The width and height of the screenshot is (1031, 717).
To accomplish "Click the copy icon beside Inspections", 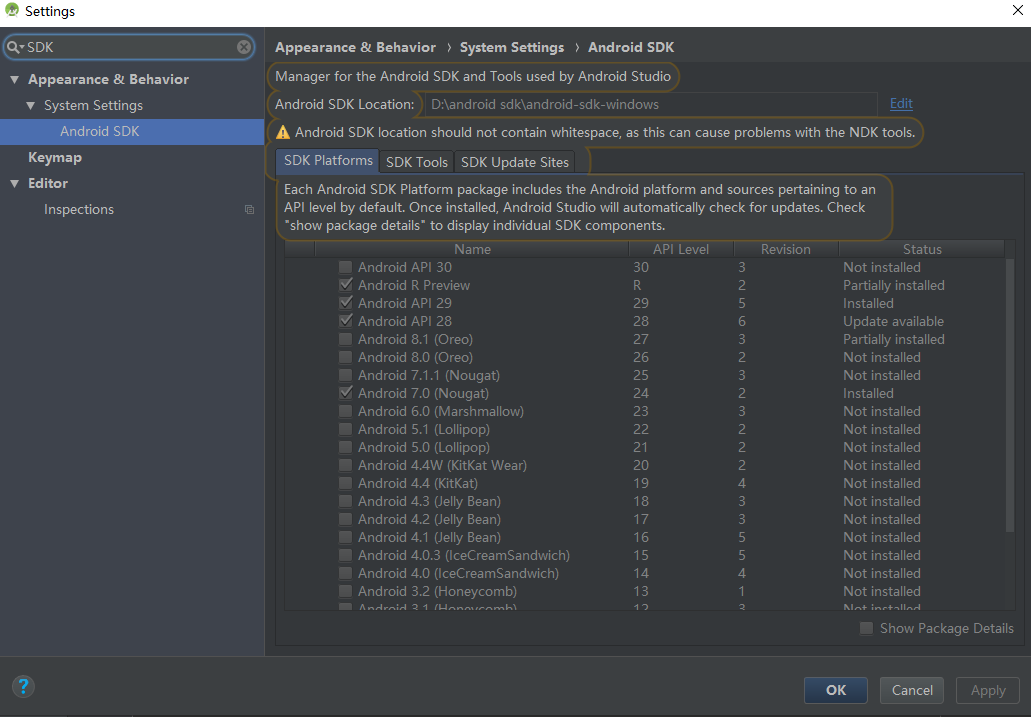I will 249,210.
